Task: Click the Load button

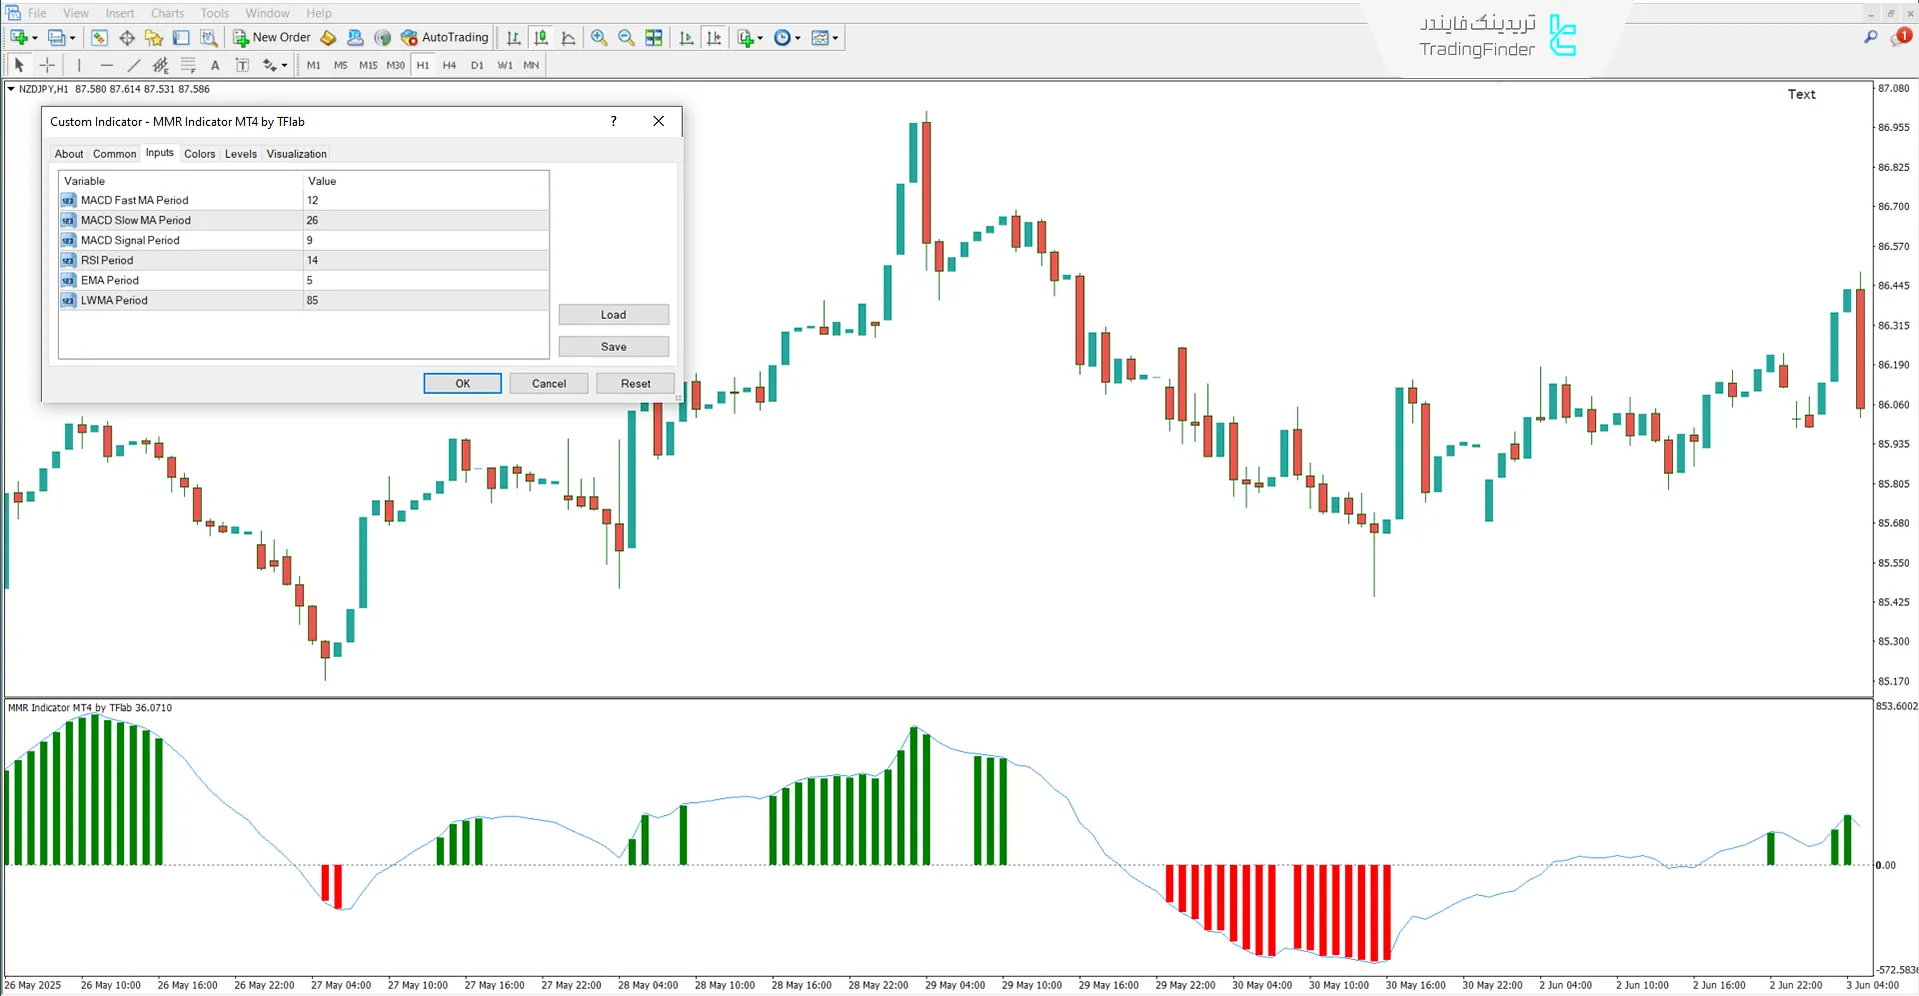Action: [x=613, y=314]
